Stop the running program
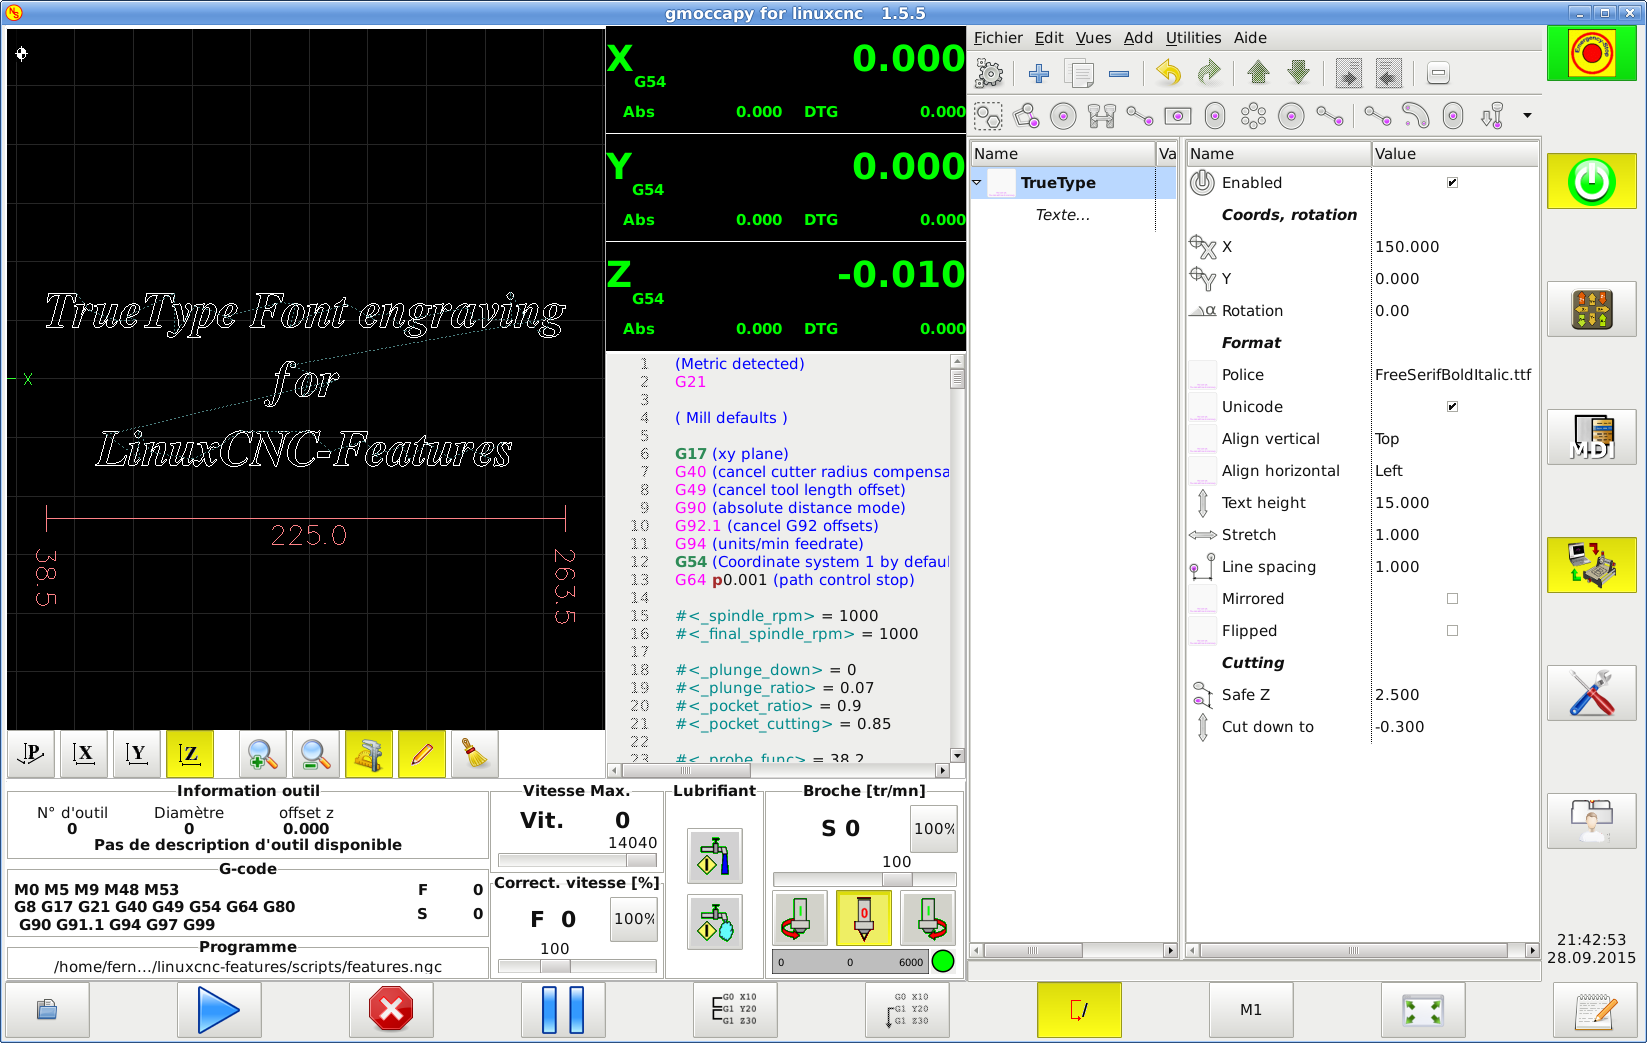Viewport: 1647px width, 1043px height. [391, 1010]
